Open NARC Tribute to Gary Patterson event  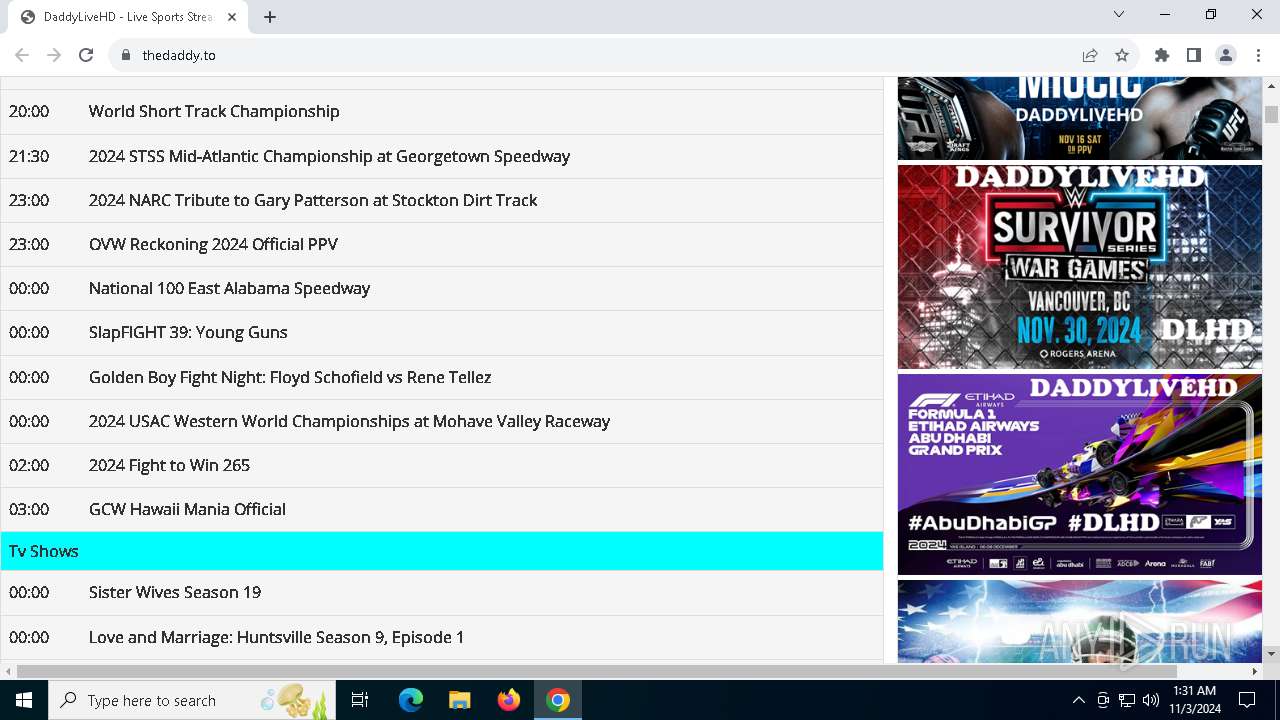point(313,200)
